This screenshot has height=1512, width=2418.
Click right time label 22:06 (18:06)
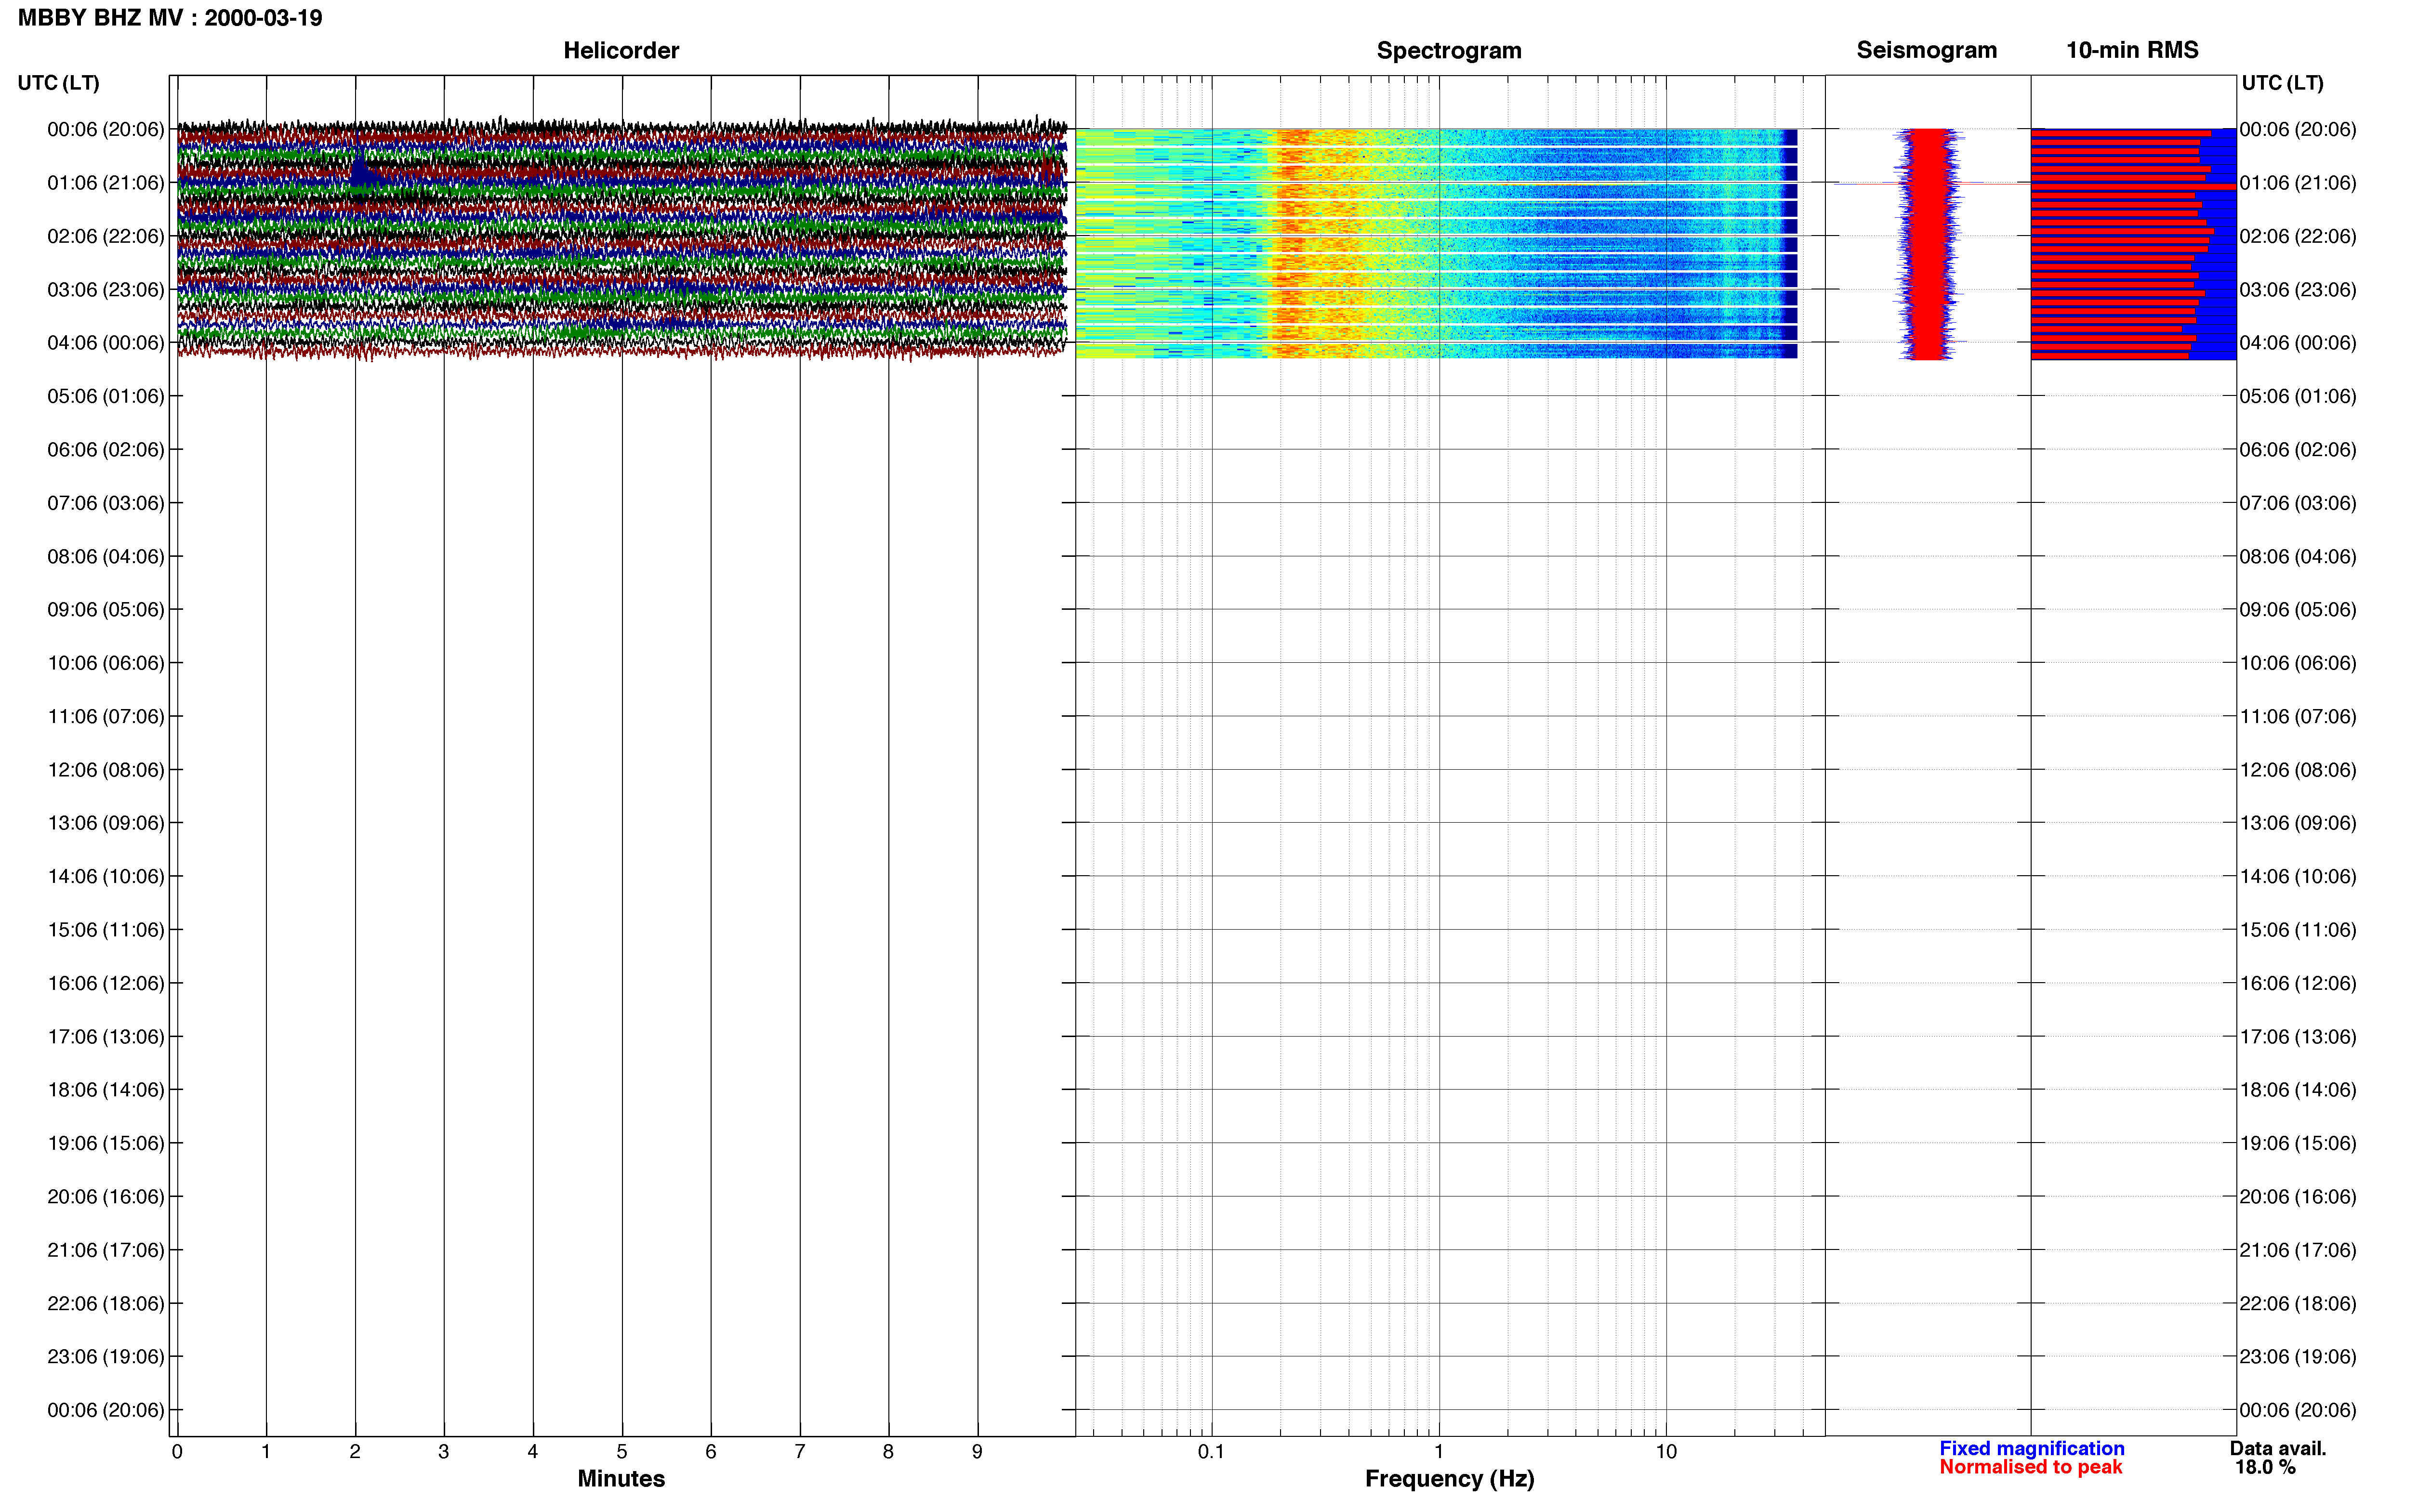[x=2298, y=1304]
